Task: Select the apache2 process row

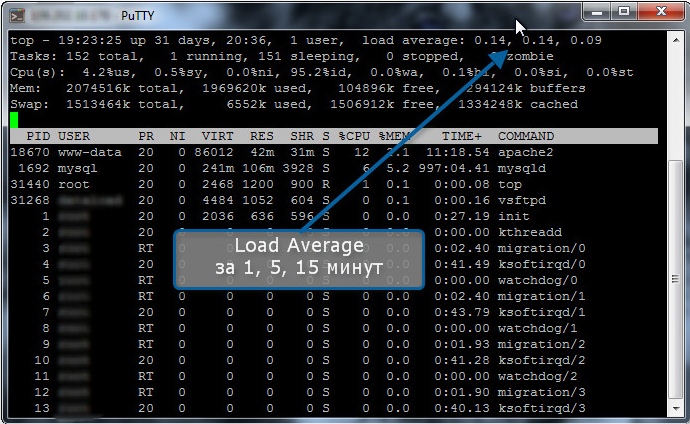Action: (x=300, y=152)
